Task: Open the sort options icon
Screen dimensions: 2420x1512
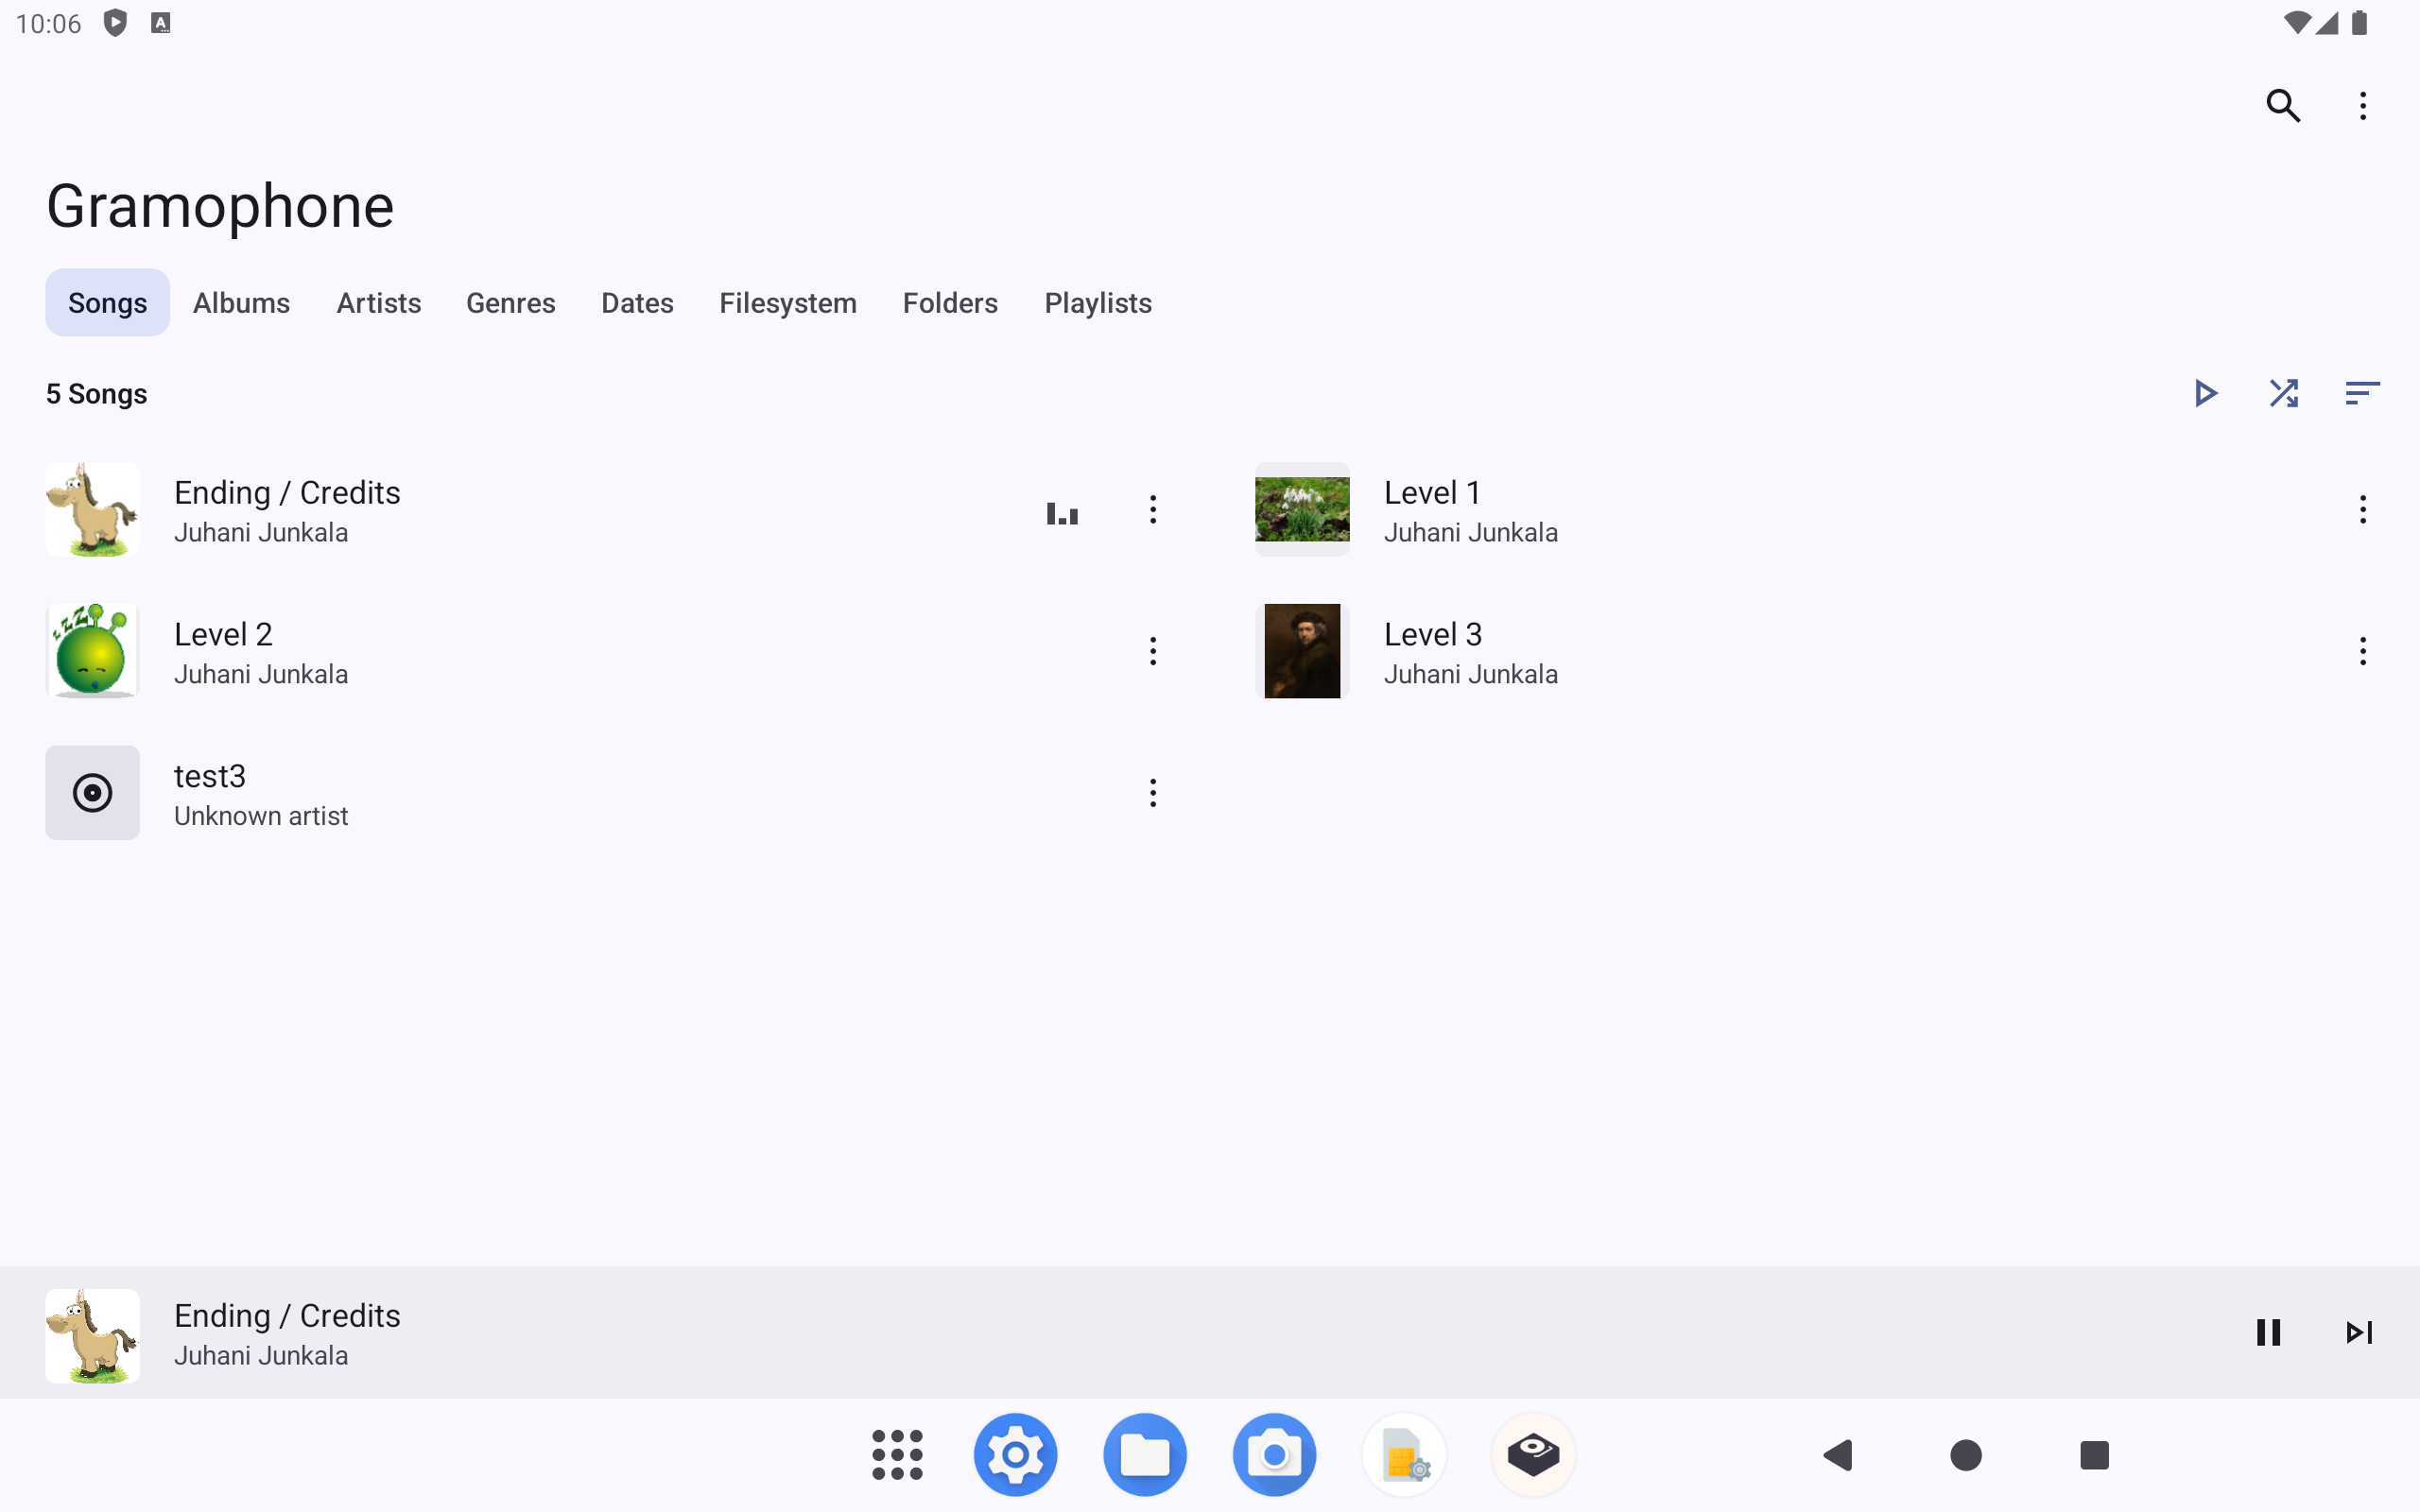Action: pyautogui.click(x=2361, y=393)
